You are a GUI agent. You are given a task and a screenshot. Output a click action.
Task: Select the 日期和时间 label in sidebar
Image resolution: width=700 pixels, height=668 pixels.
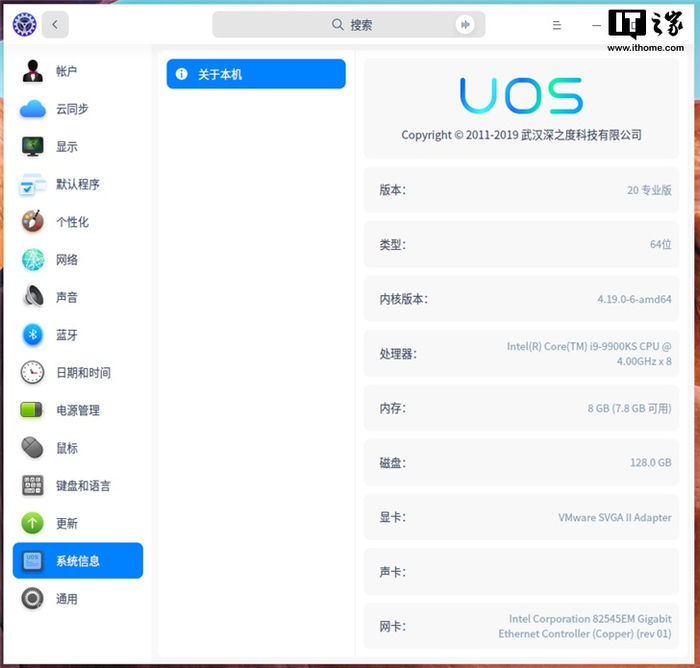pos(83,372)
